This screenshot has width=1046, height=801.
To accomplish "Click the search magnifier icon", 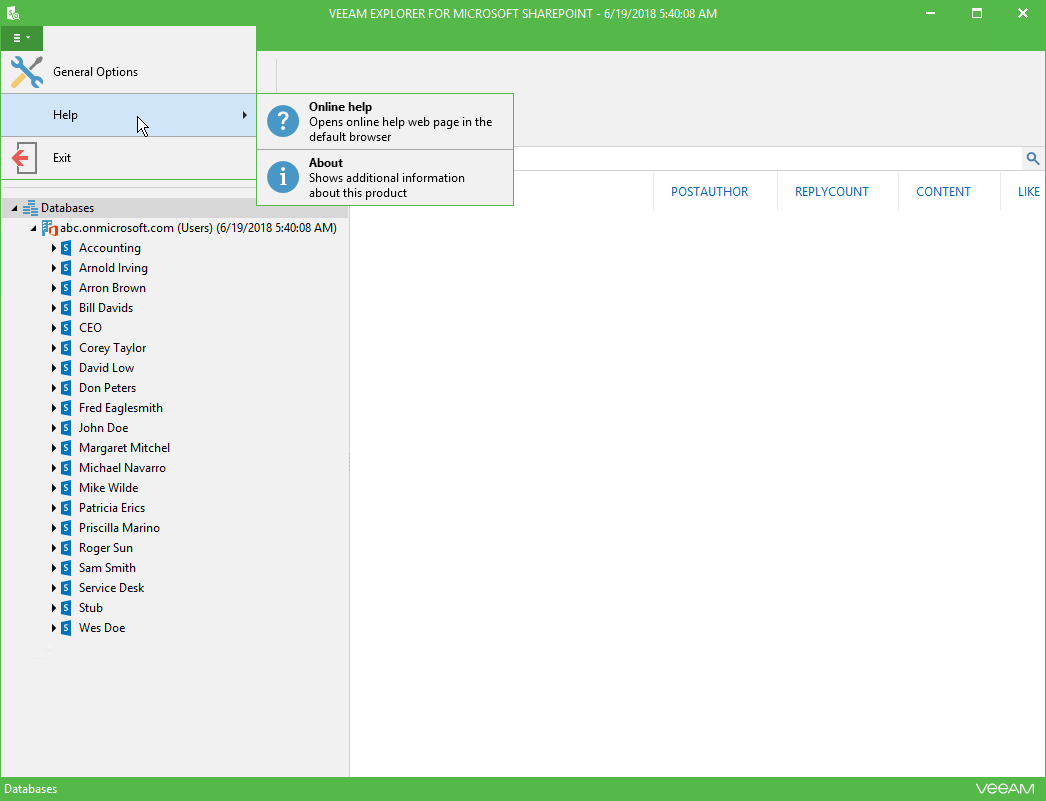I will 1033,158.
